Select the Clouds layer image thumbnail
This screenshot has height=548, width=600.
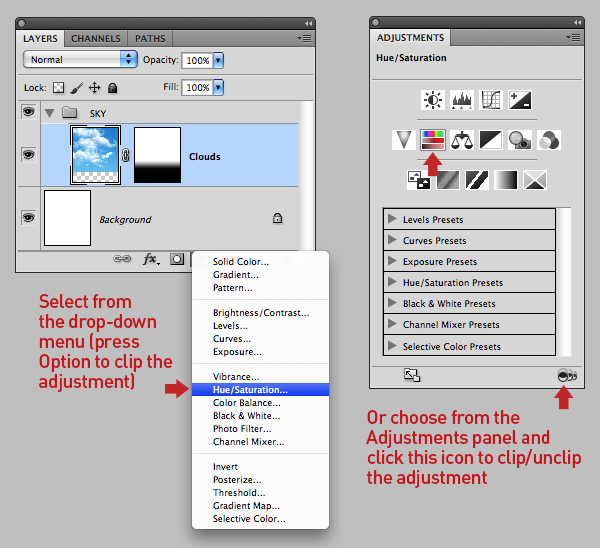pyautogui.click(x=95, y=155)
